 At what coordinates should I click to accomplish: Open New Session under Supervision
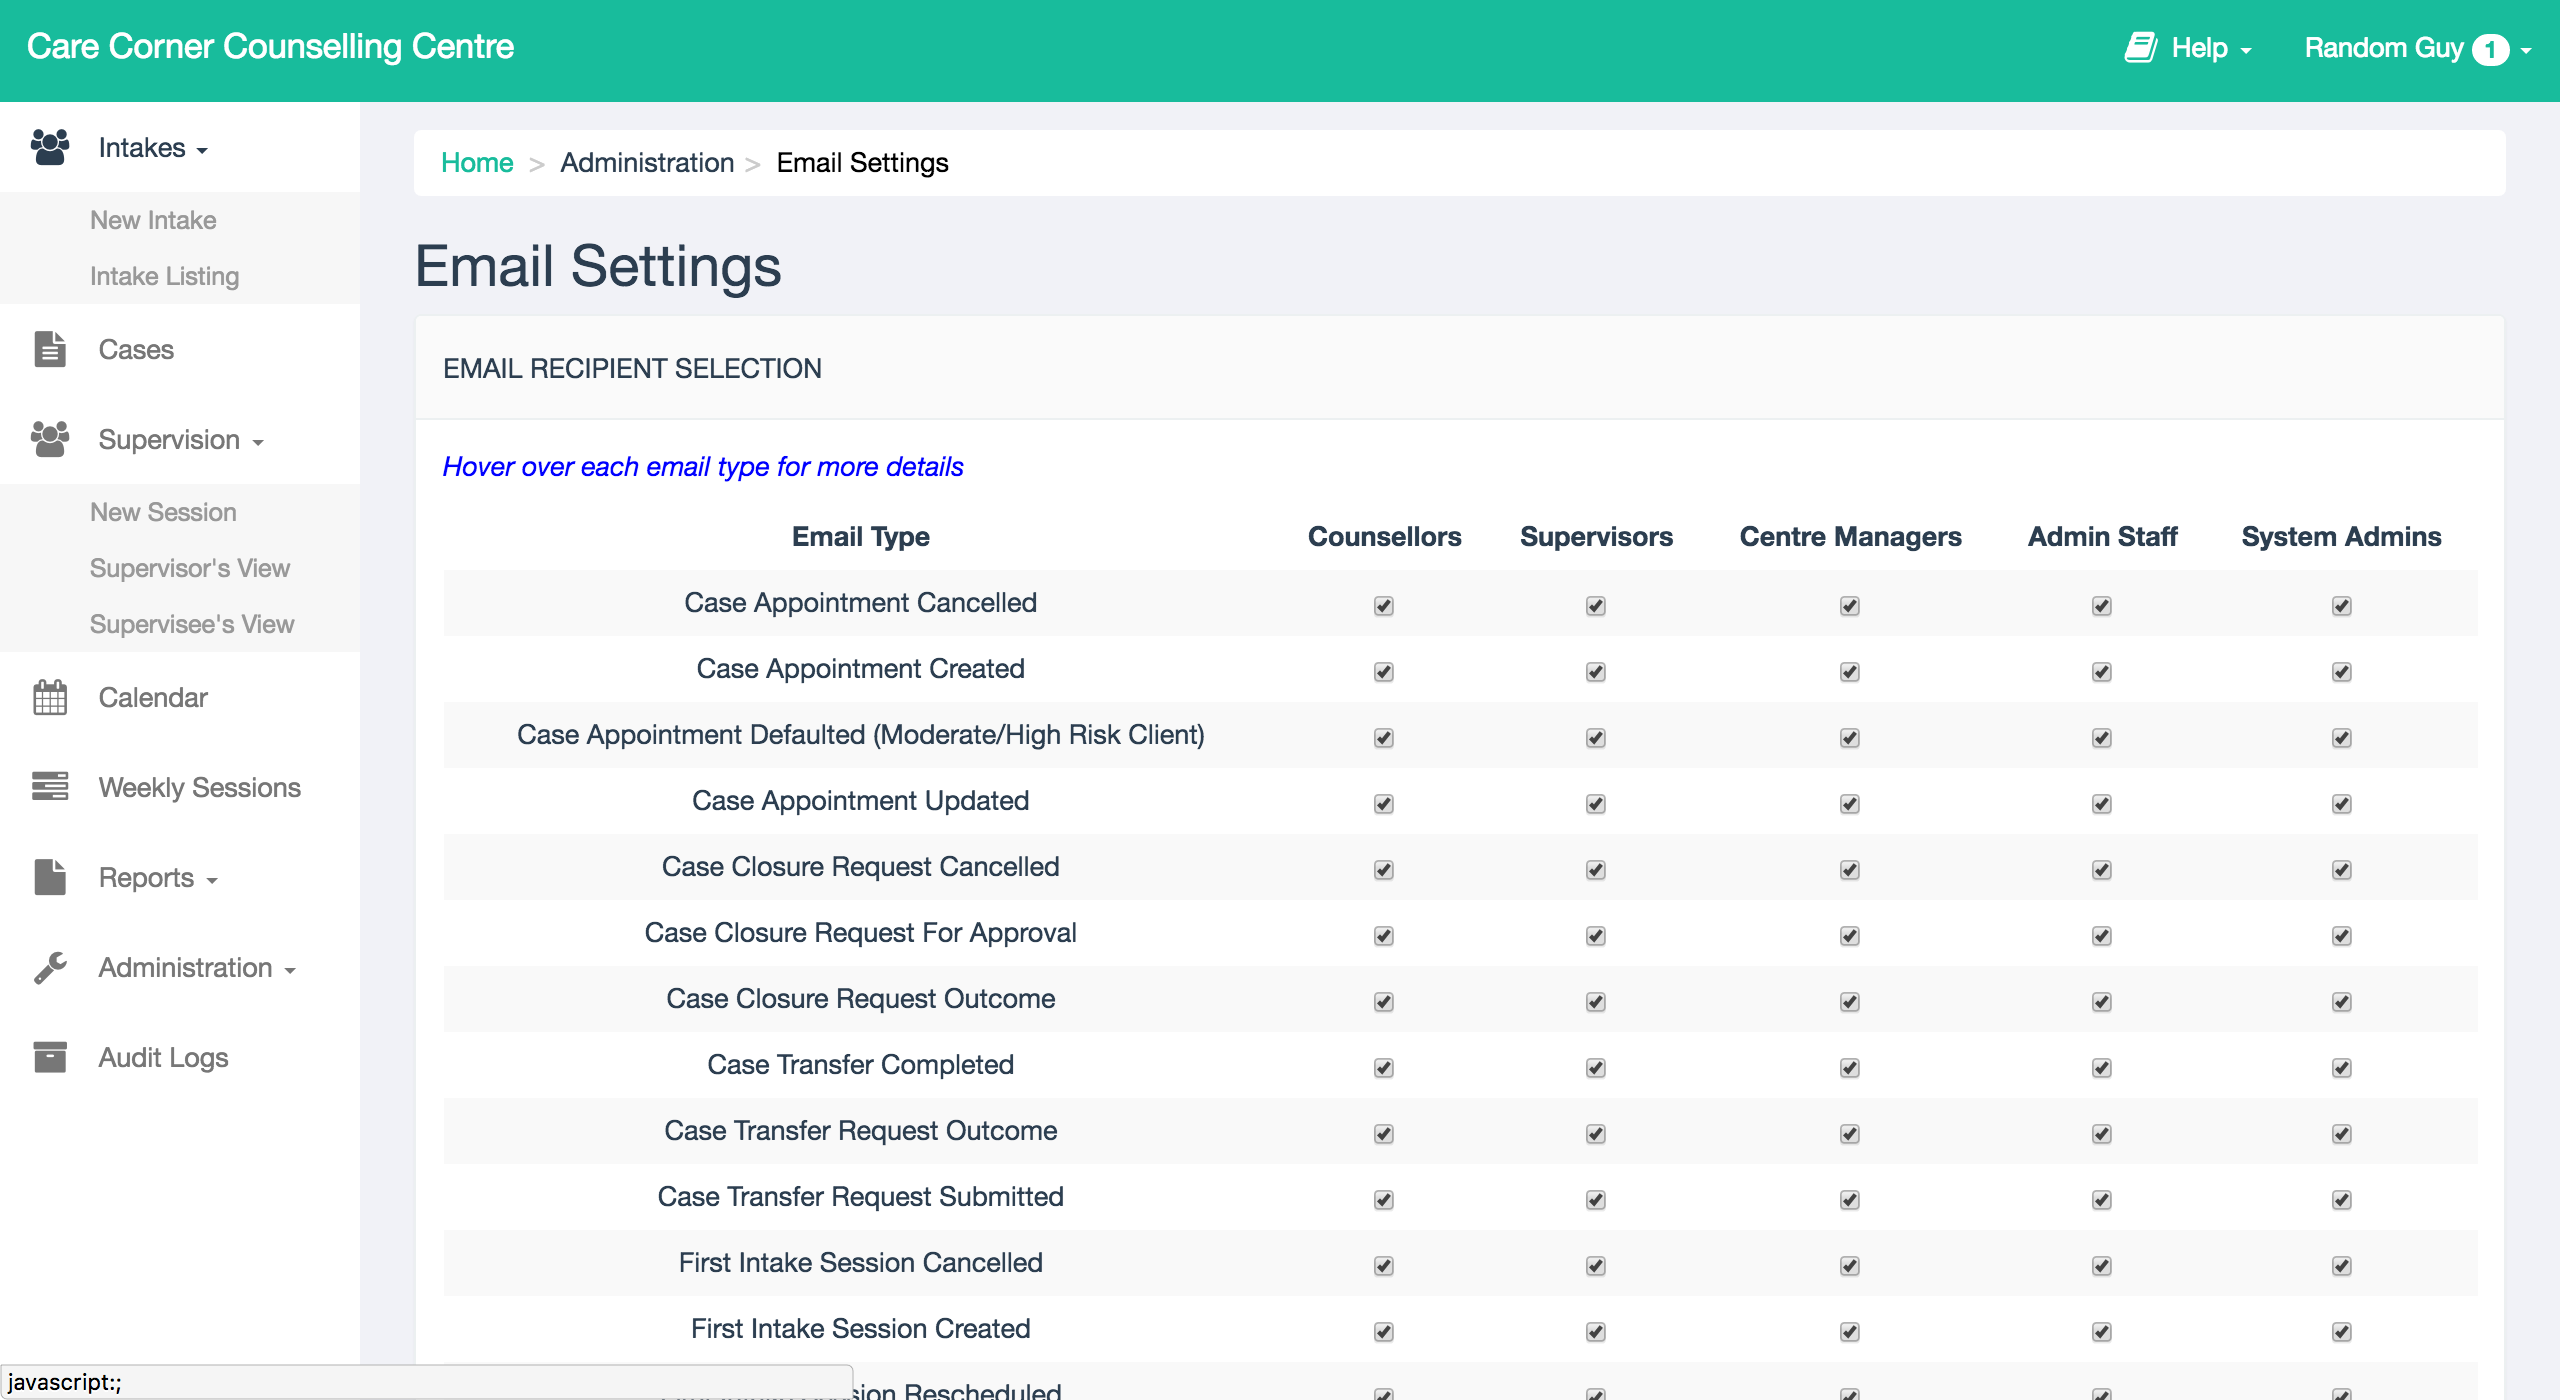(x=163, y=512)
